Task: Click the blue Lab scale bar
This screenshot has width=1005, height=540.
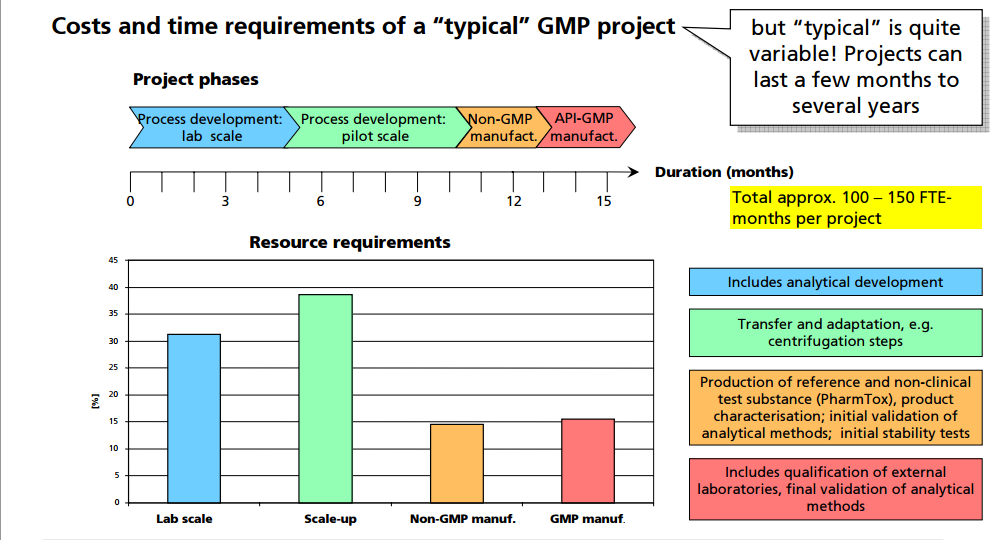Action: (x=194, y=418)
